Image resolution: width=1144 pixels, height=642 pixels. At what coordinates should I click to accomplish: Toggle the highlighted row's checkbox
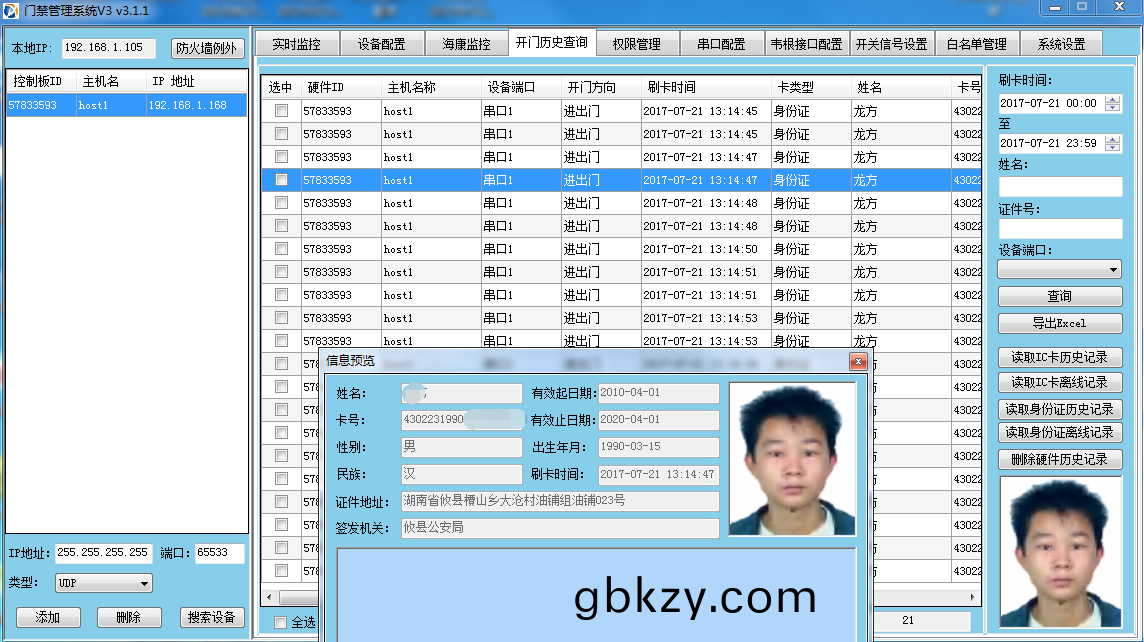click(281, 180)
